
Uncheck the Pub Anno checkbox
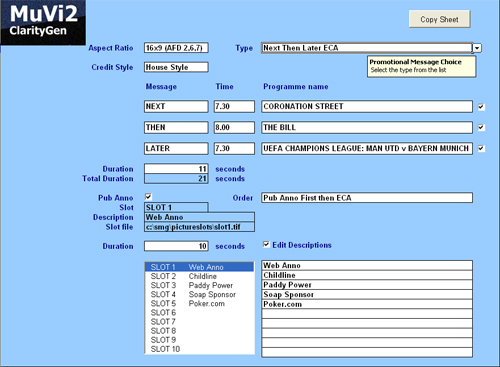coord(148,197)
